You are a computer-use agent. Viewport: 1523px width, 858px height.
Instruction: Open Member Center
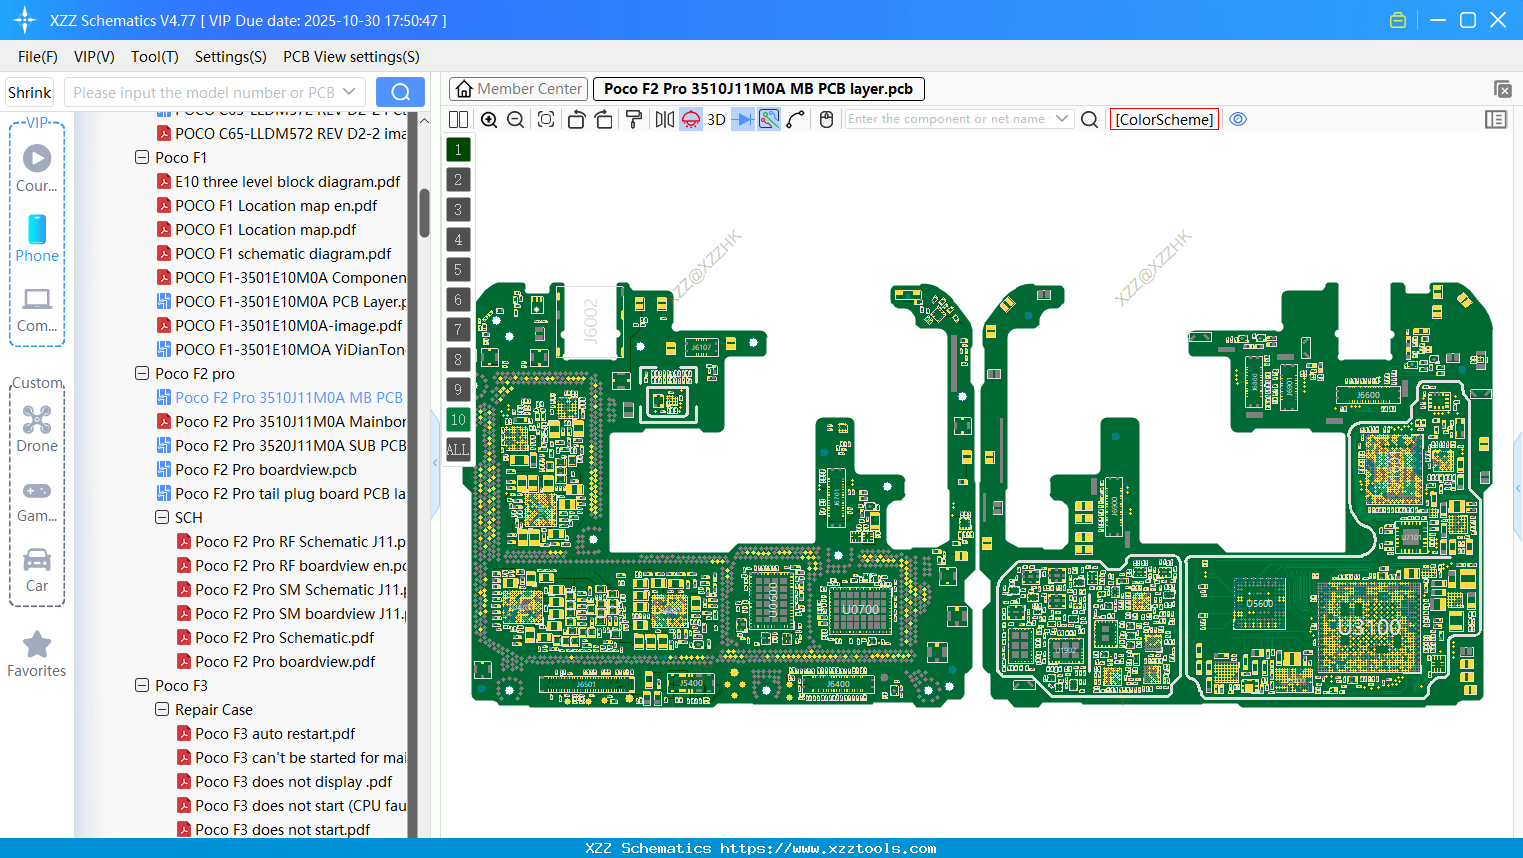[517, 88]
